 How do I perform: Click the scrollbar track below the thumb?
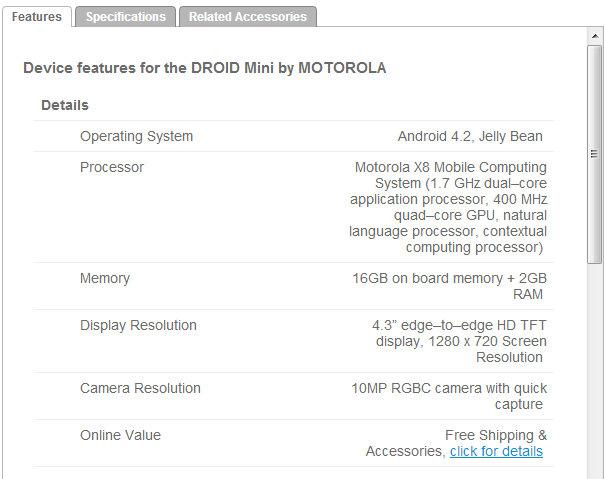coord(595,370)
